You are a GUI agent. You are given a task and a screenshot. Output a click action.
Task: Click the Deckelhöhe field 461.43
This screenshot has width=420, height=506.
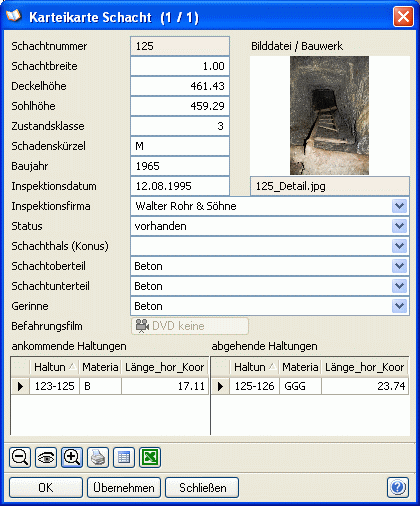(180, 86)
